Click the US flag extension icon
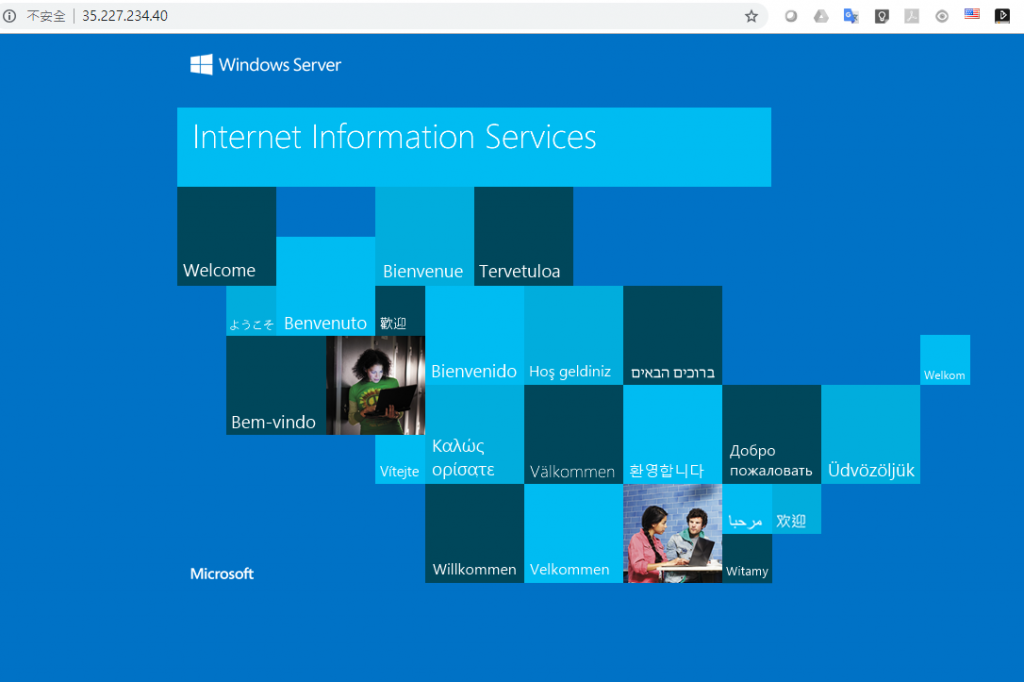This screenshot has width=1024, height=682. point(972,14)
